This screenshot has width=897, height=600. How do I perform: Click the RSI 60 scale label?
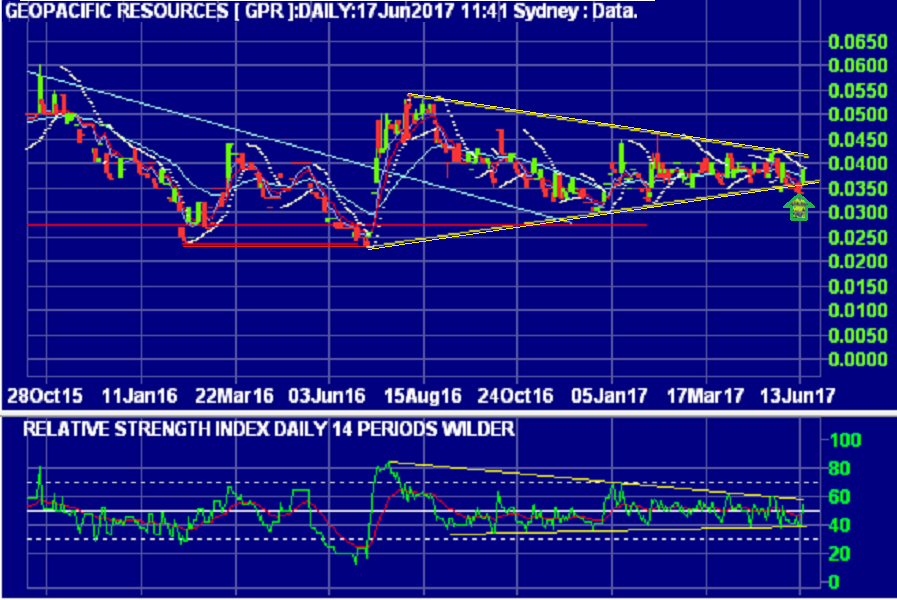pyautogui.click(x=840, y=496)
